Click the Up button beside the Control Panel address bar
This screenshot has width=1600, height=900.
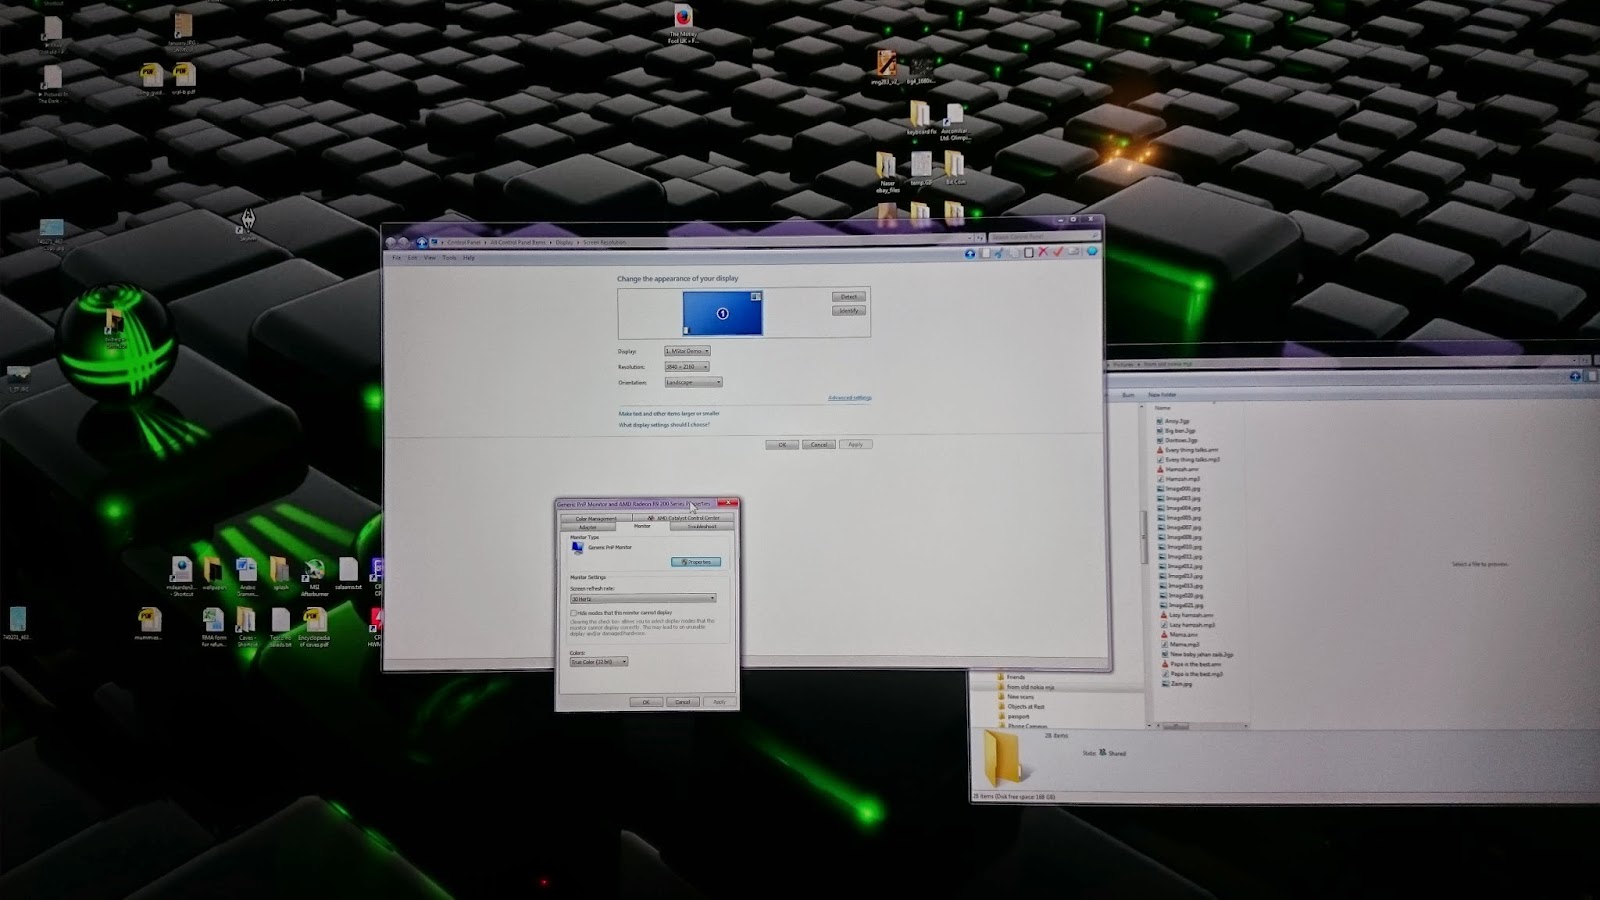pyautogui.click(x=422, y=242)
